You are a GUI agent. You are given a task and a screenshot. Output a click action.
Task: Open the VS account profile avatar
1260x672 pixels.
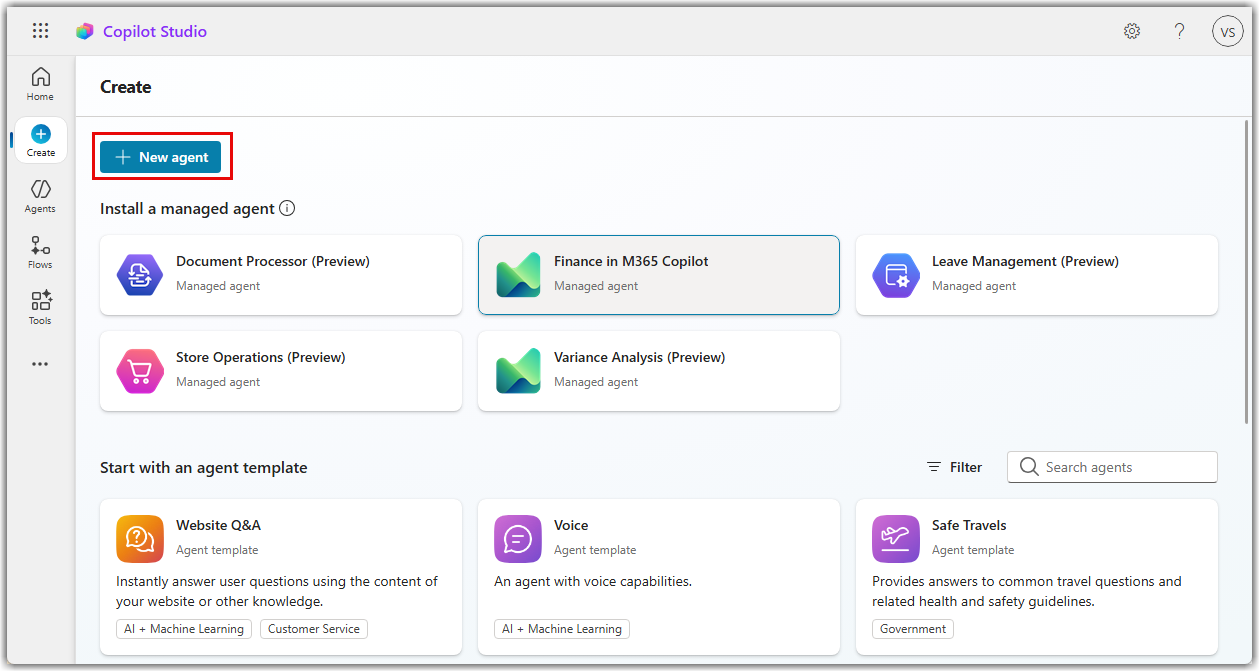click(x=1227, y=31)
